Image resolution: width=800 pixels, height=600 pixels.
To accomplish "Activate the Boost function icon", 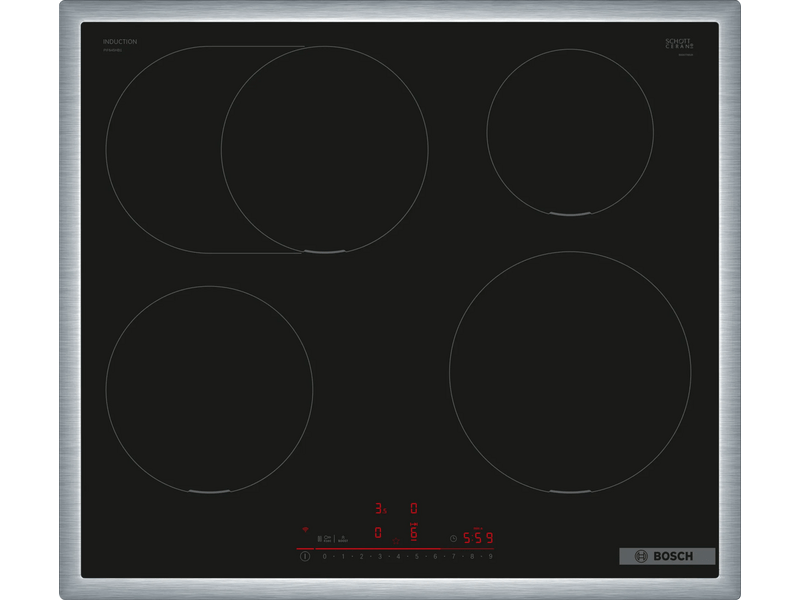I will pos(343,539).
